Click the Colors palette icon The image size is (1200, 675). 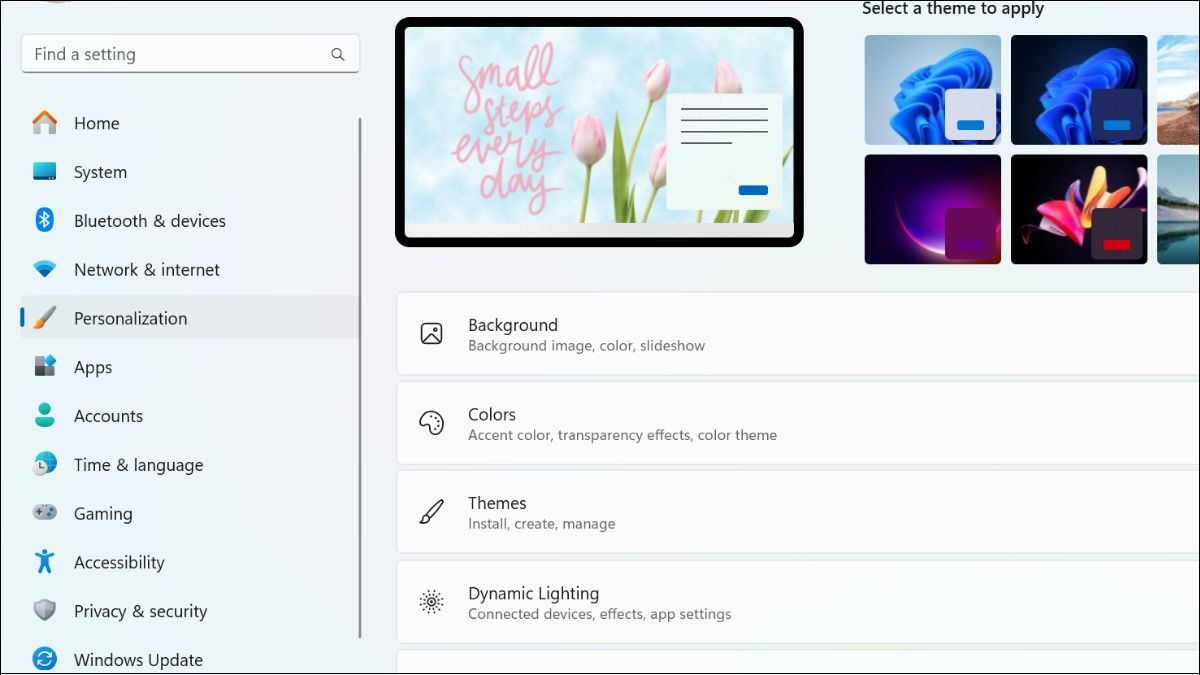click(432, 423)
